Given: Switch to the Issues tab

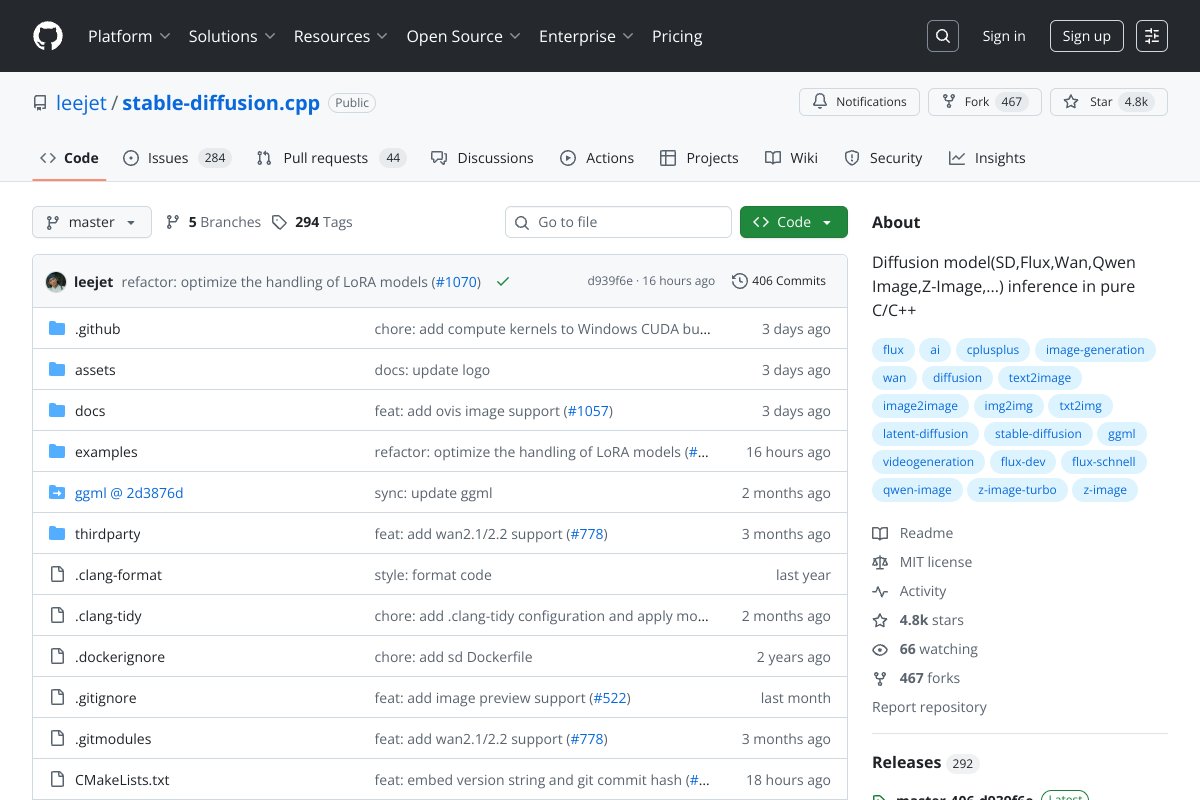Looking at the screenshot, I should pyautogui.click(x=177, y=158).
